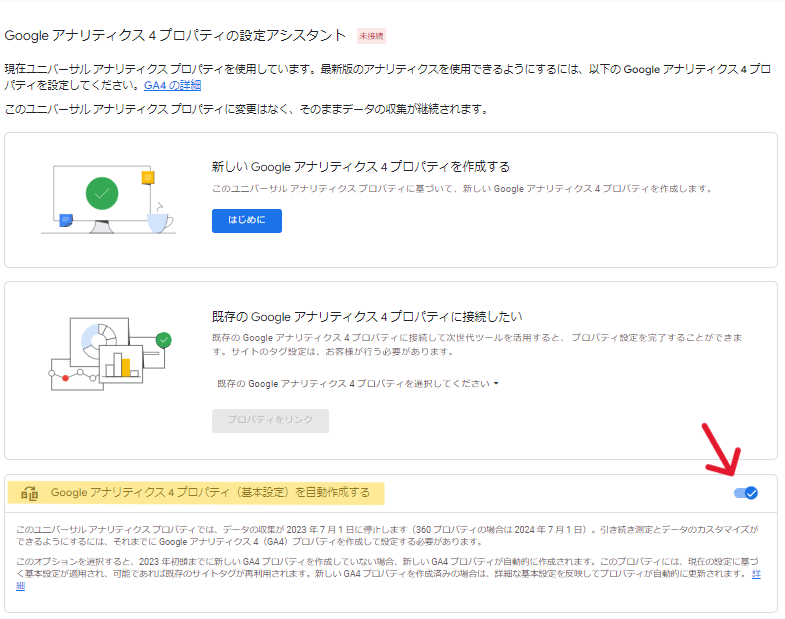
Task: Click the auto-create GA4 property heading text
Action: pyautogui.click(x=210, y=492)
